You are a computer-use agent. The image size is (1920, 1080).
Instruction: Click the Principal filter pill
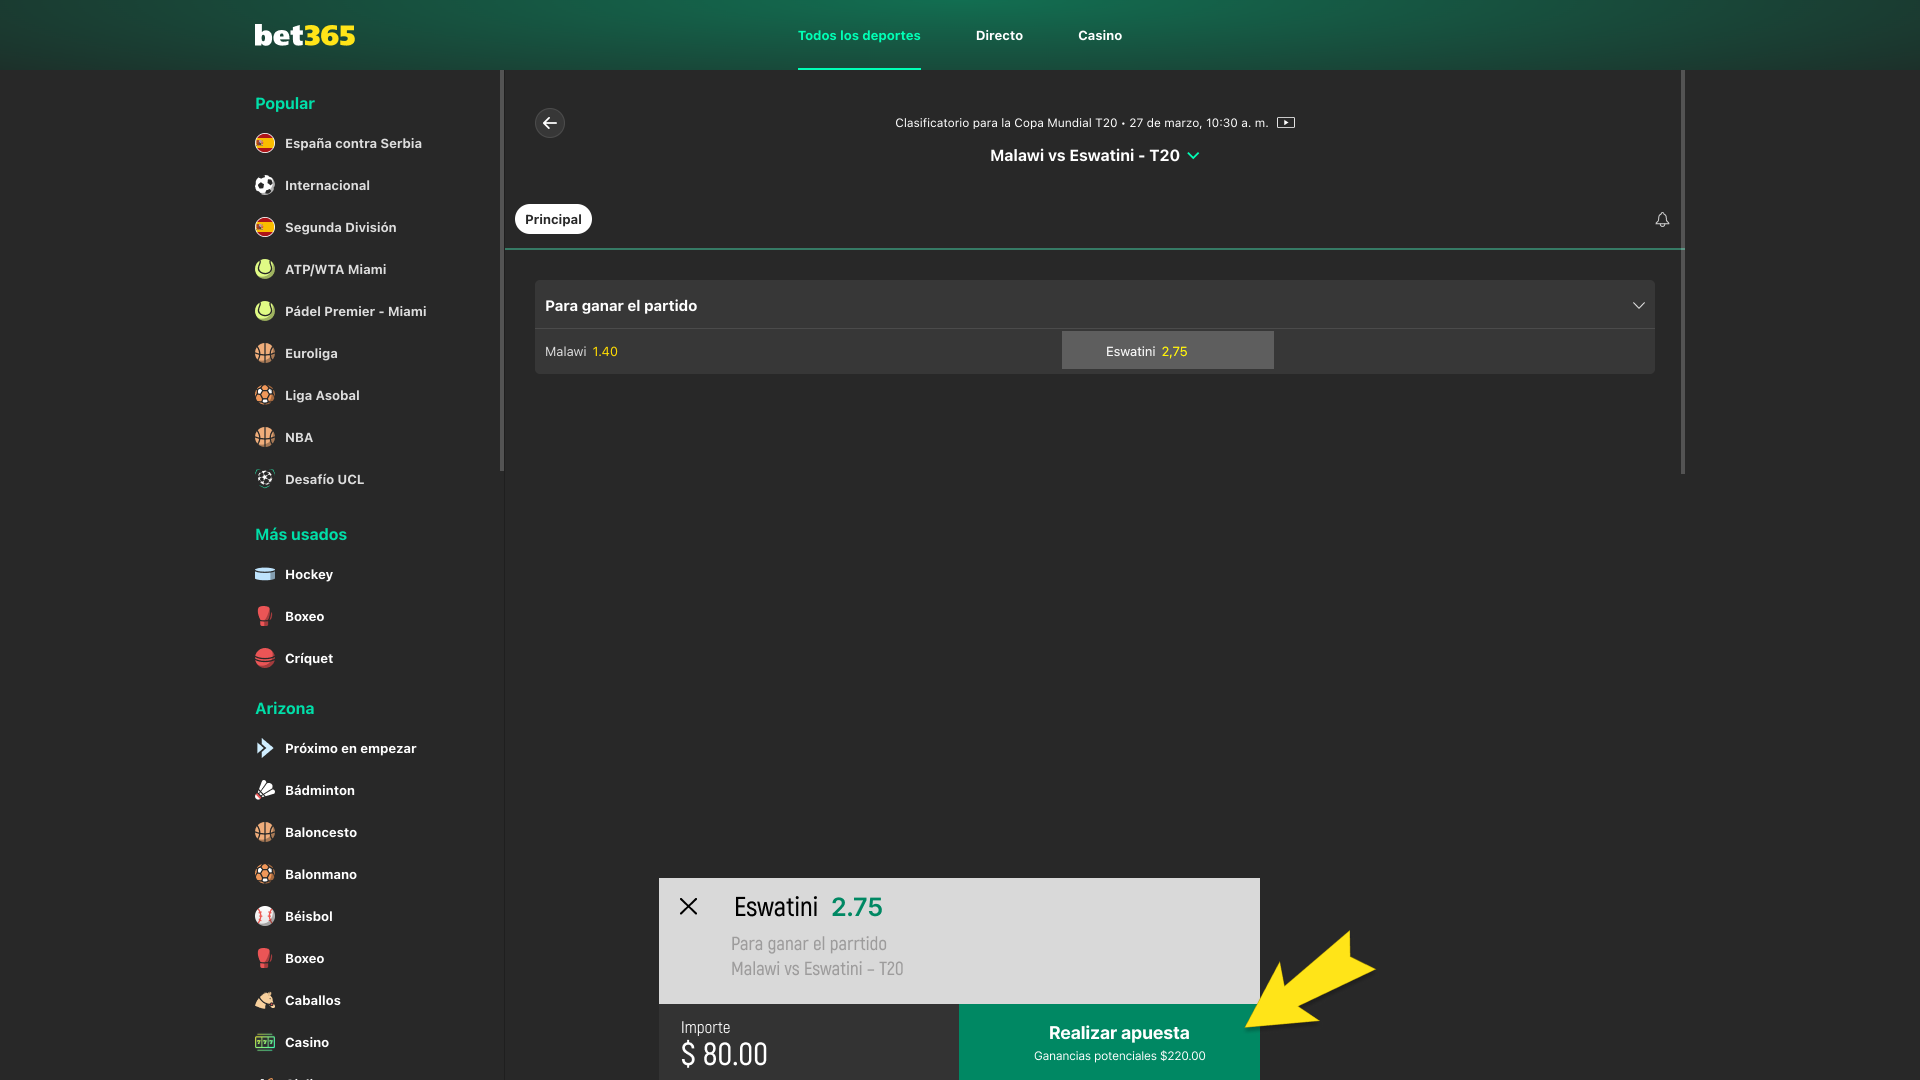click(x=553, y=218)
